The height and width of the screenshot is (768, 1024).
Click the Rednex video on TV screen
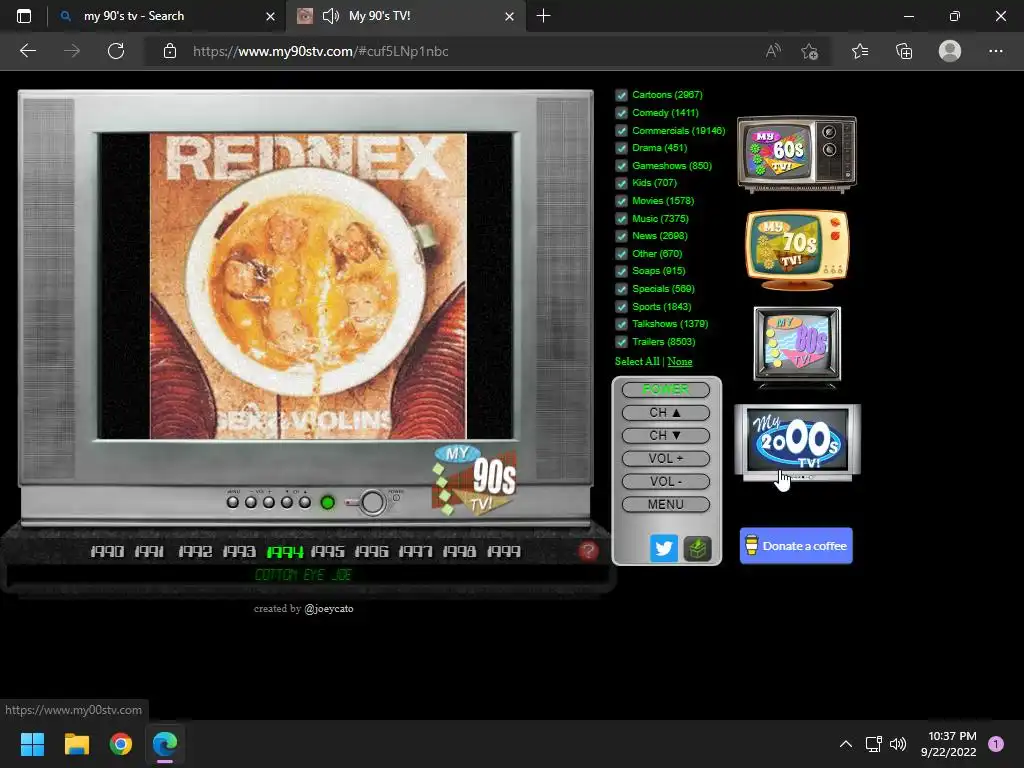[308, 286]
